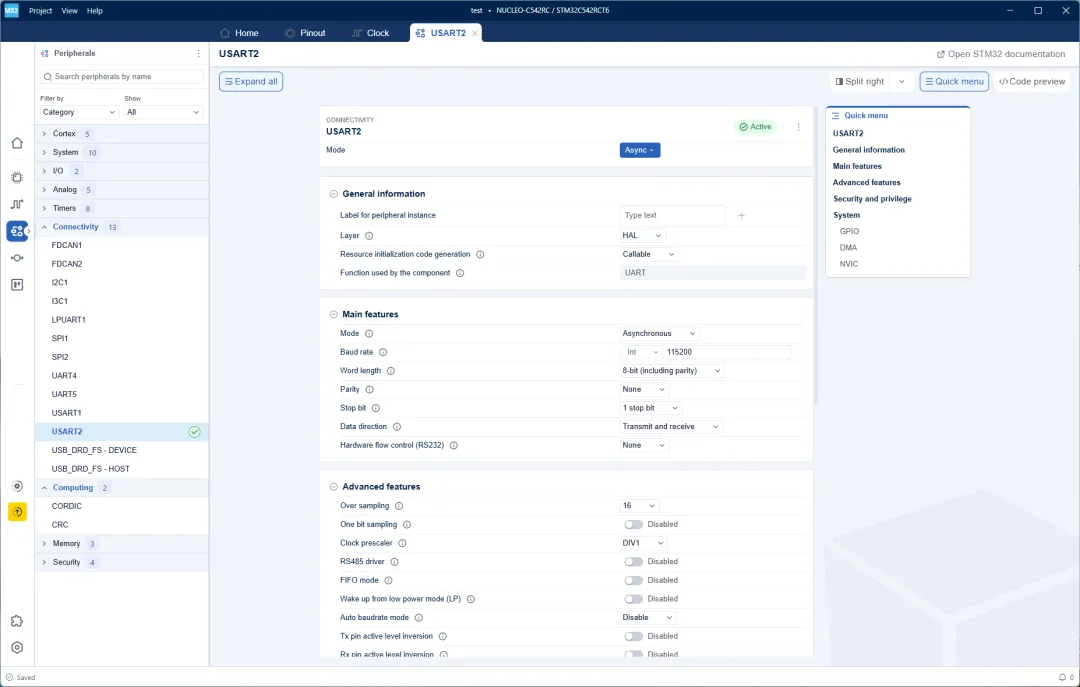Click the plus icon next to label field
1080x687 pixels.
coord(741,216)
